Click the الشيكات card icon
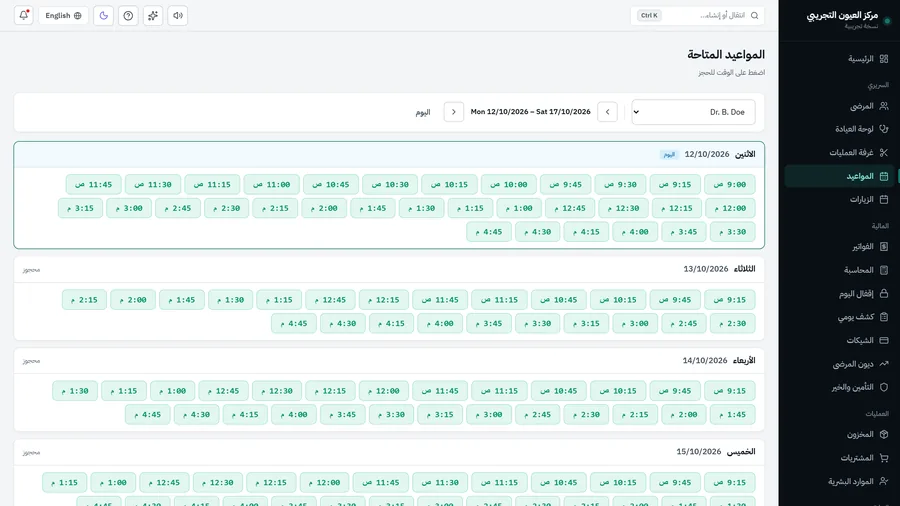The image size is (900, 506). pos(884,340)
